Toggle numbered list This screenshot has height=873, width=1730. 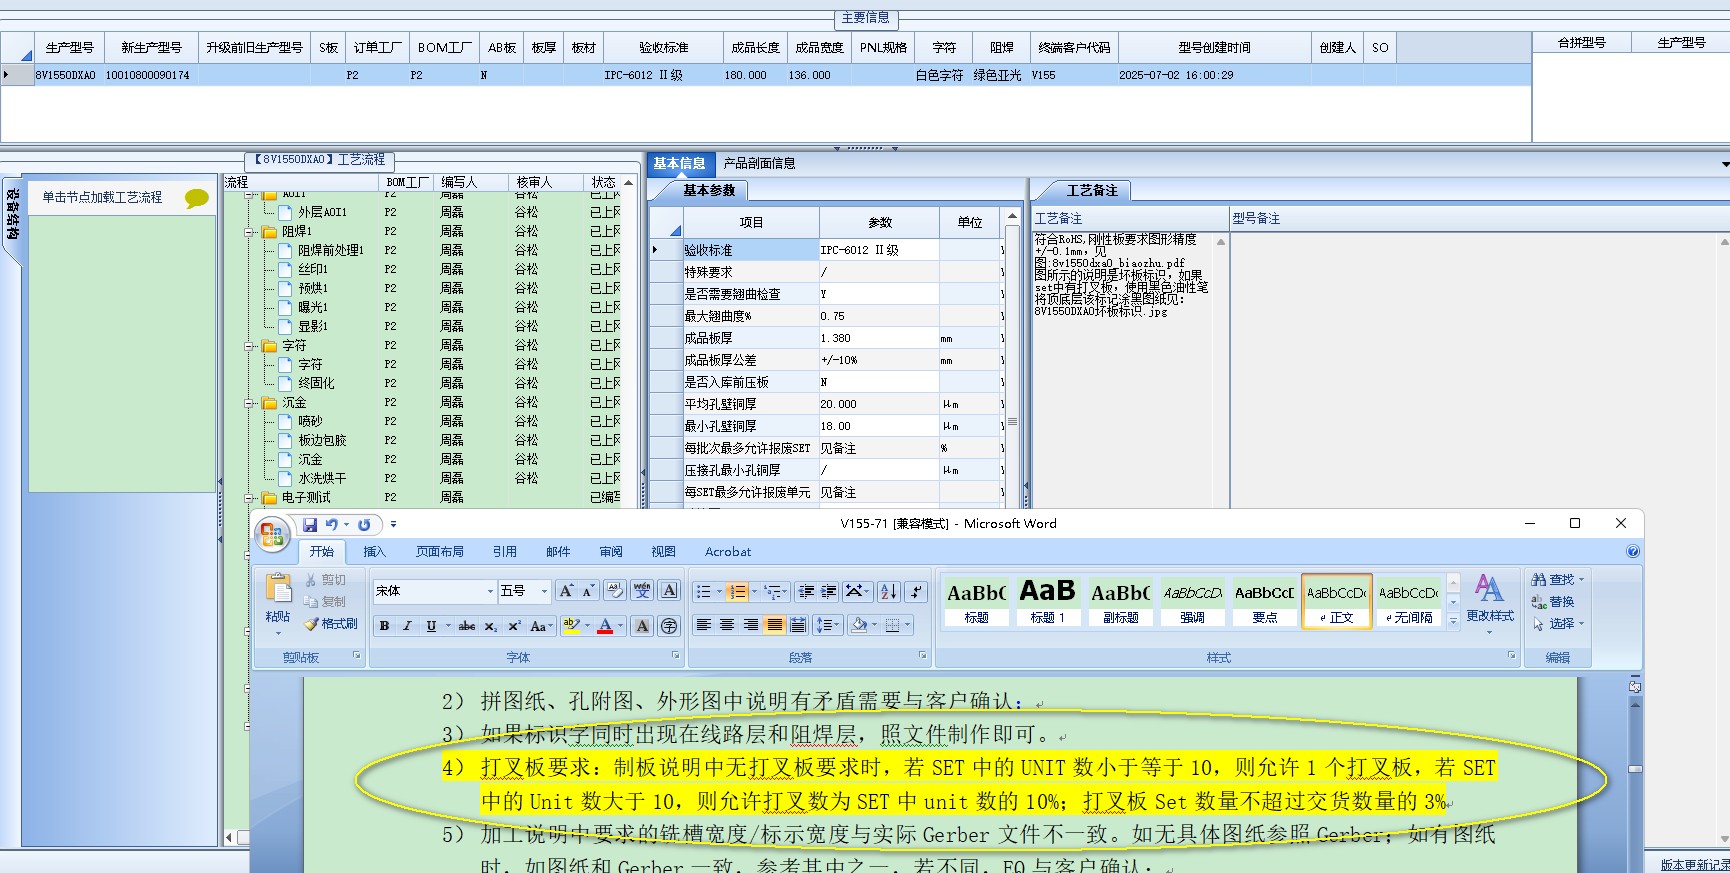(737, 592)
